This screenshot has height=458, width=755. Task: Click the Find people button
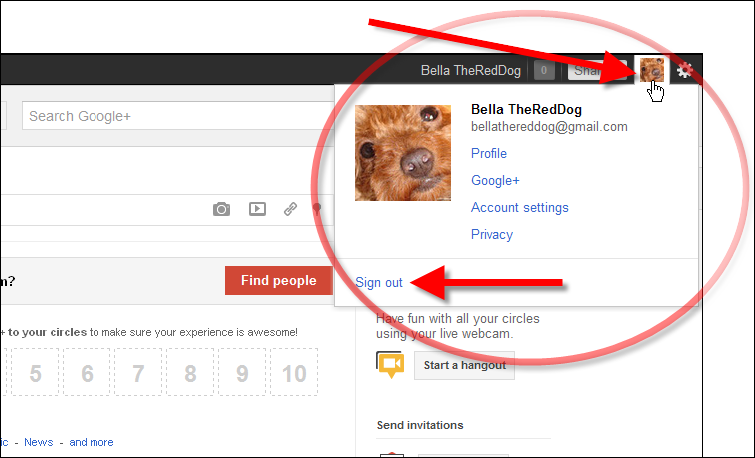[x=278, y=280]
